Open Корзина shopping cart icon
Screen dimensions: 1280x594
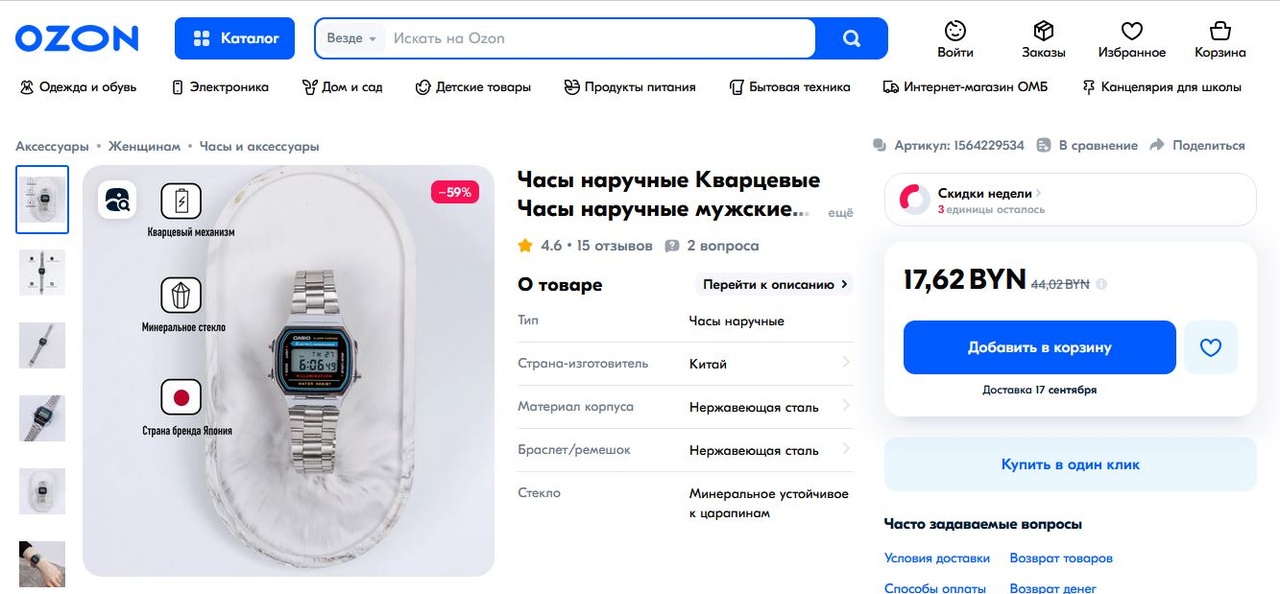click(x=1220, y=31)
